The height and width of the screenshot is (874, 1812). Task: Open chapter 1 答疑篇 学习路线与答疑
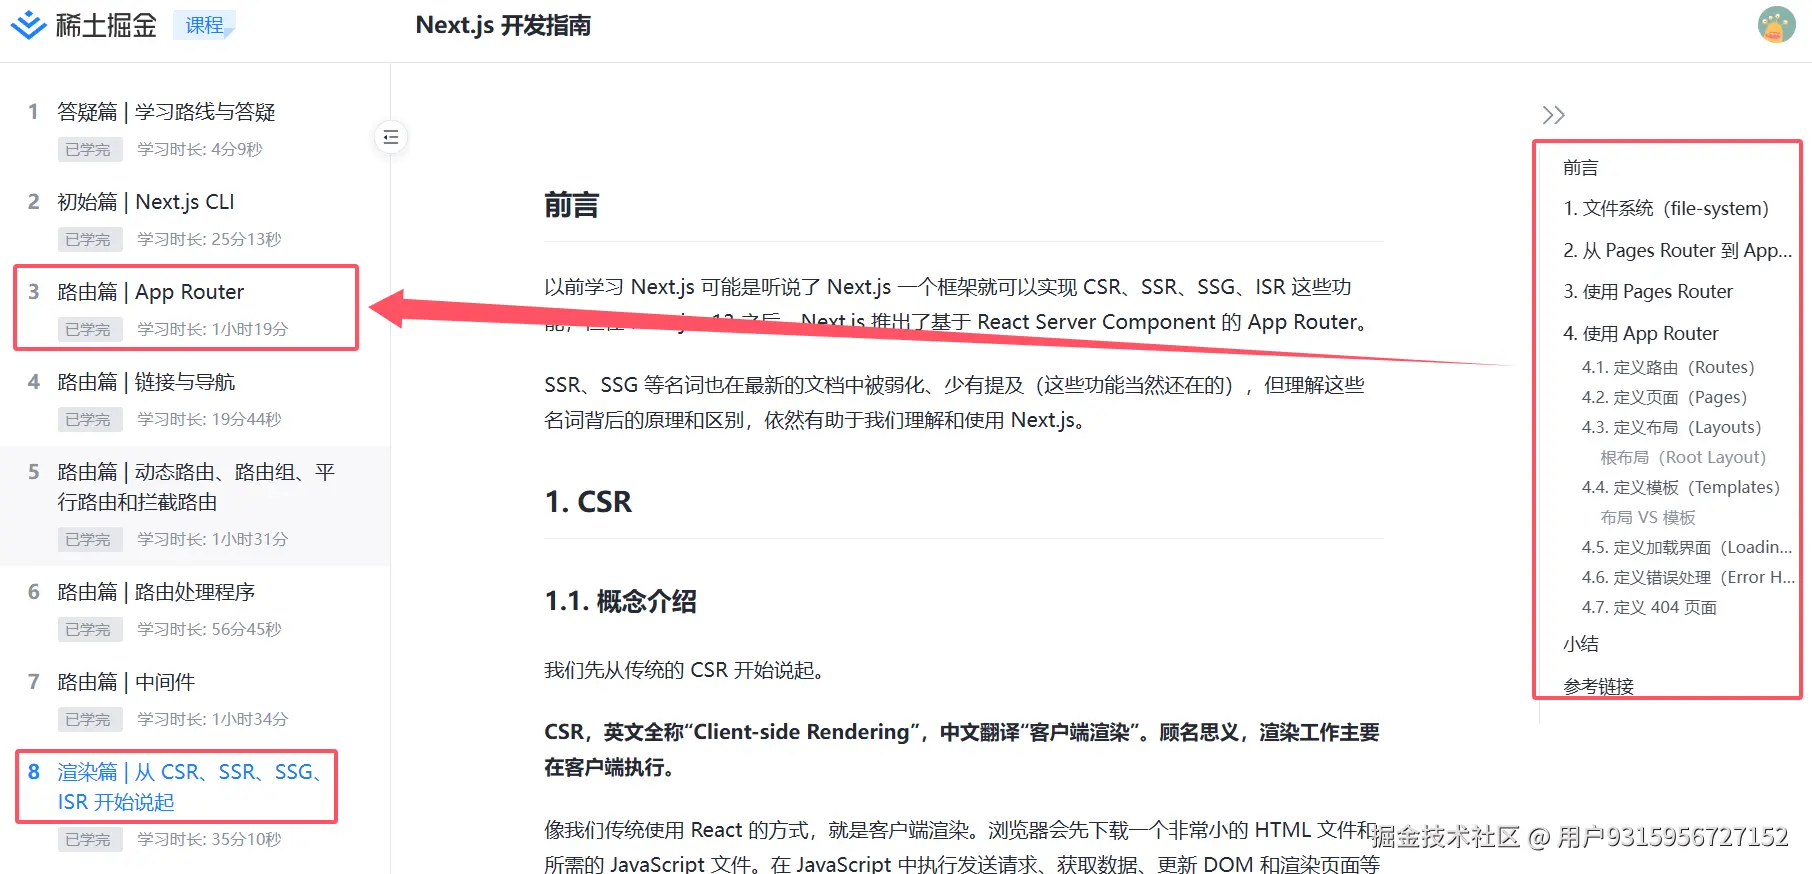coord(166,112)
